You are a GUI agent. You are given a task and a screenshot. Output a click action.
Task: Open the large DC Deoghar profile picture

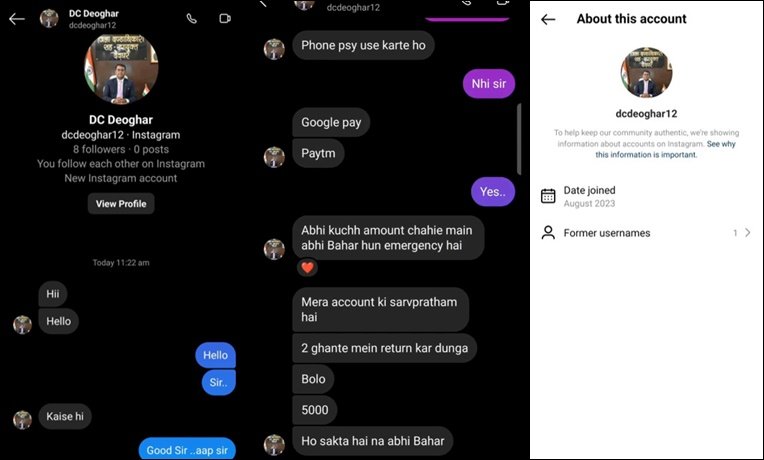(x=121, y=69)
